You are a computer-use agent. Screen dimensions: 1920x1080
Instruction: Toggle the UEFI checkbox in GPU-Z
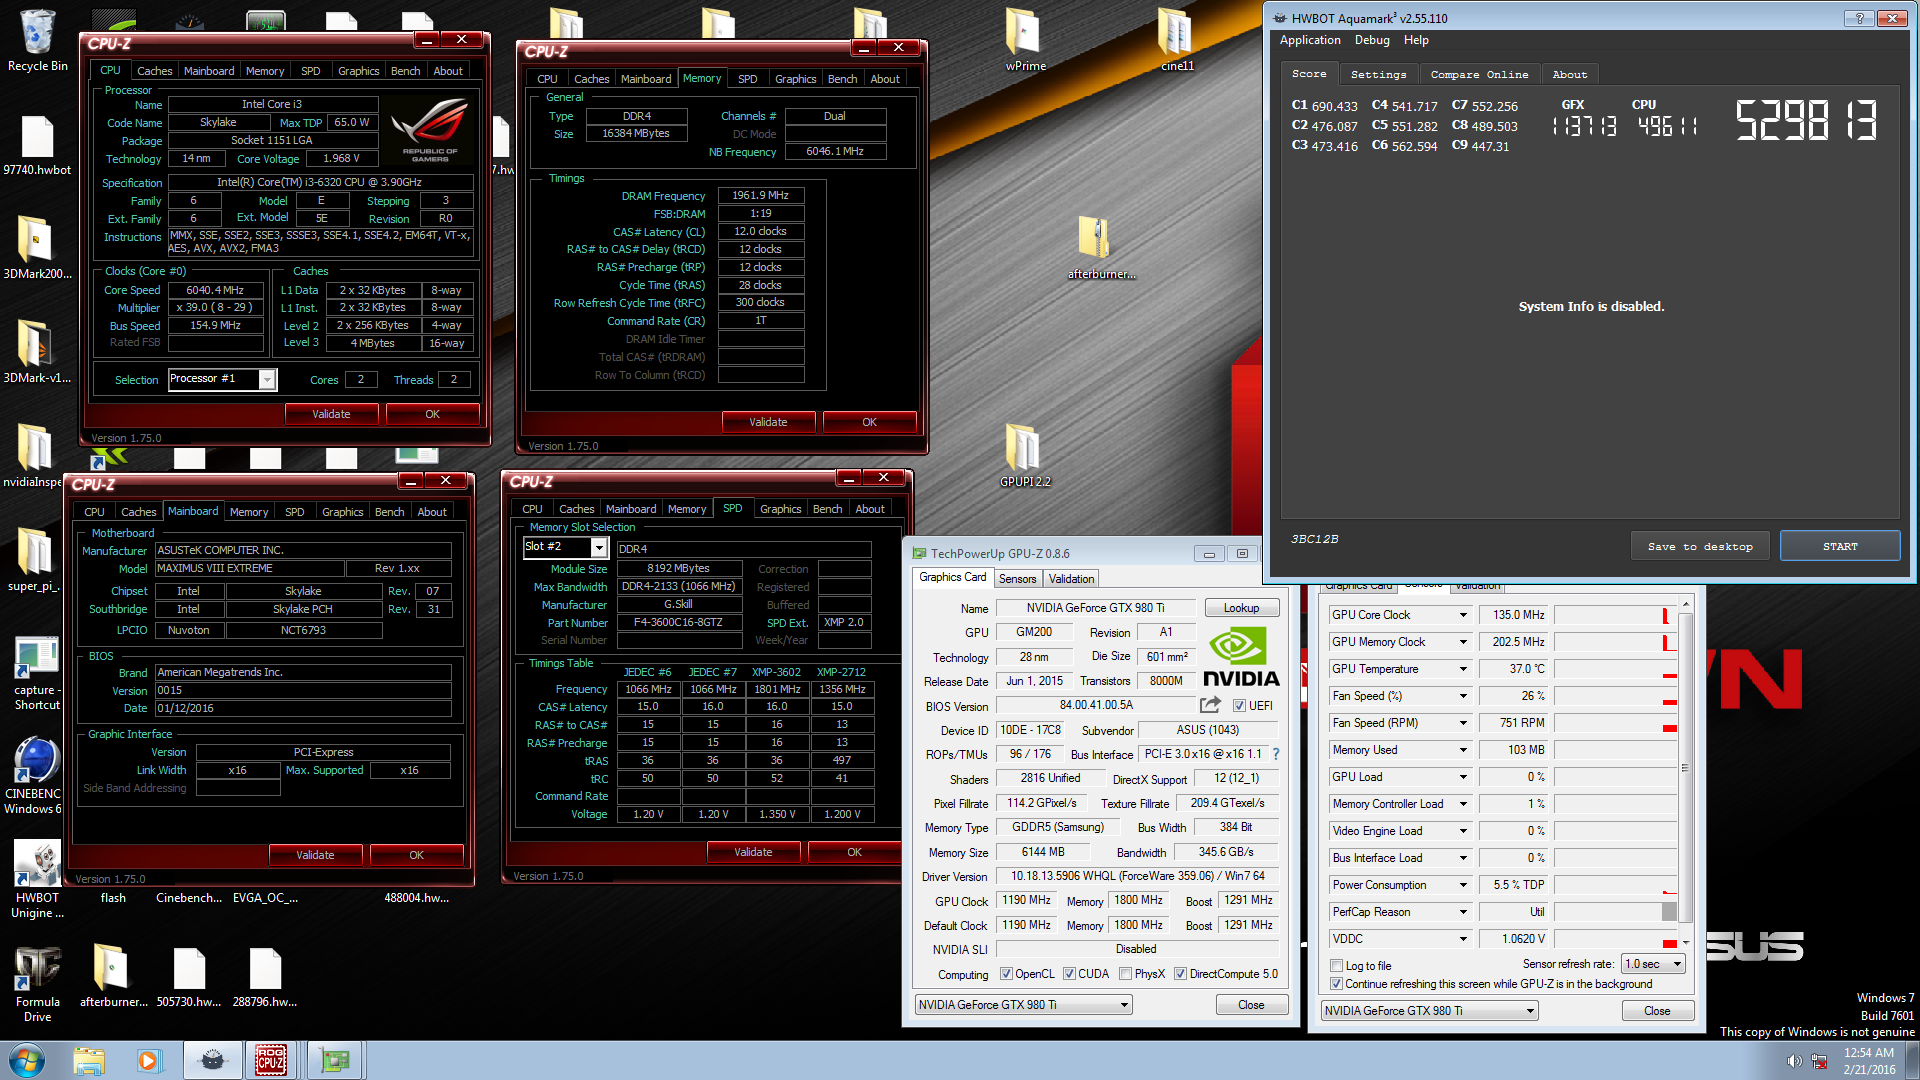tap(1239, 706)
